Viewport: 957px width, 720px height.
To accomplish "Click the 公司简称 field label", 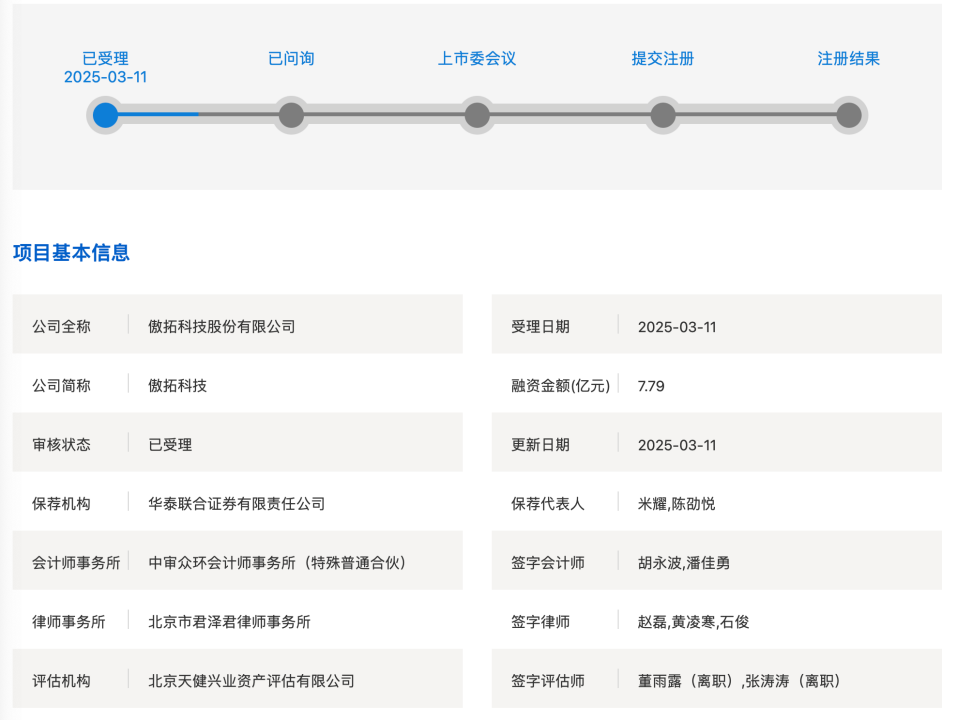I will 61,386.
